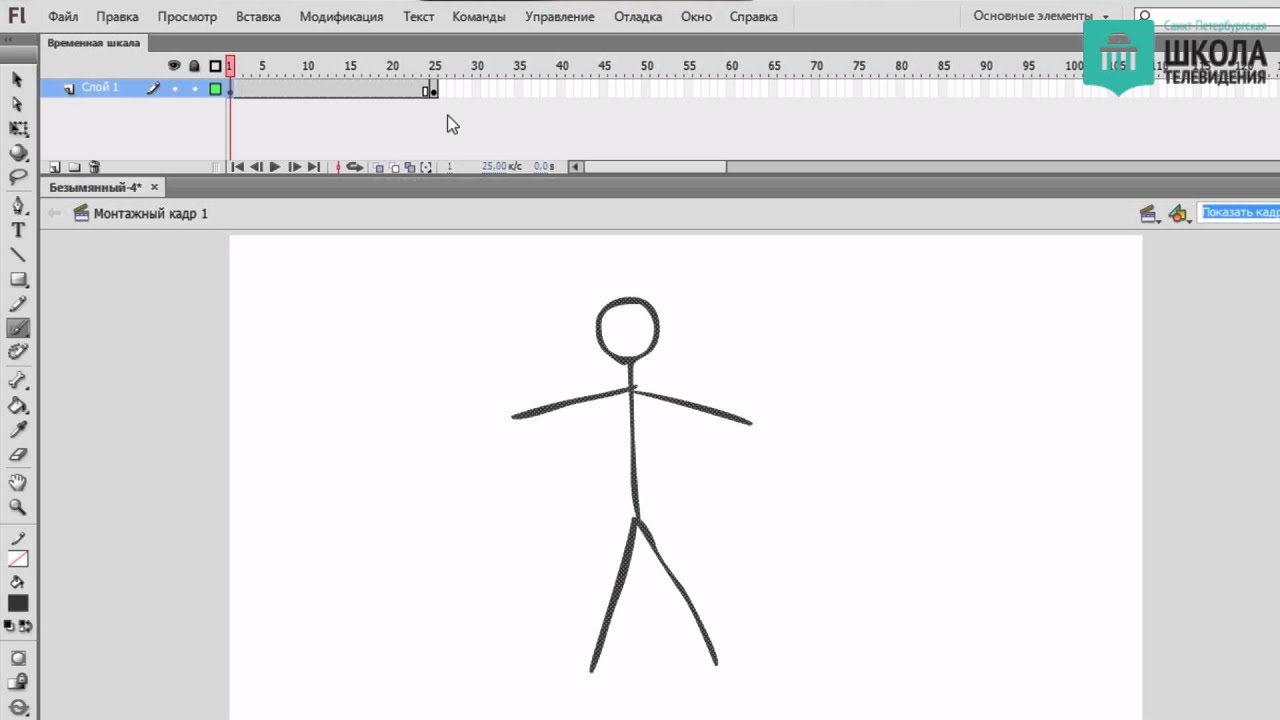1280x720 pixels.
Task: Select the Lasso tool
Action: click(x=18, y=177)
